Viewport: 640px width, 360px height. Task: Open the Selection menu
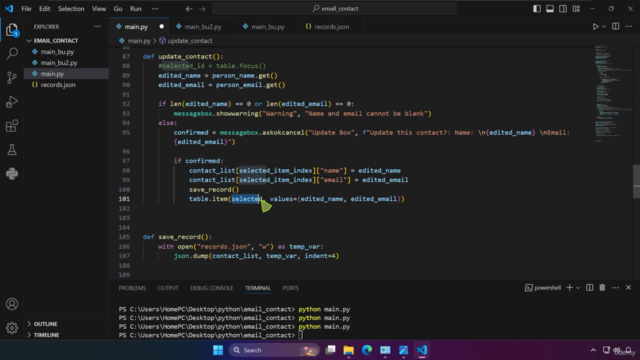71,9
